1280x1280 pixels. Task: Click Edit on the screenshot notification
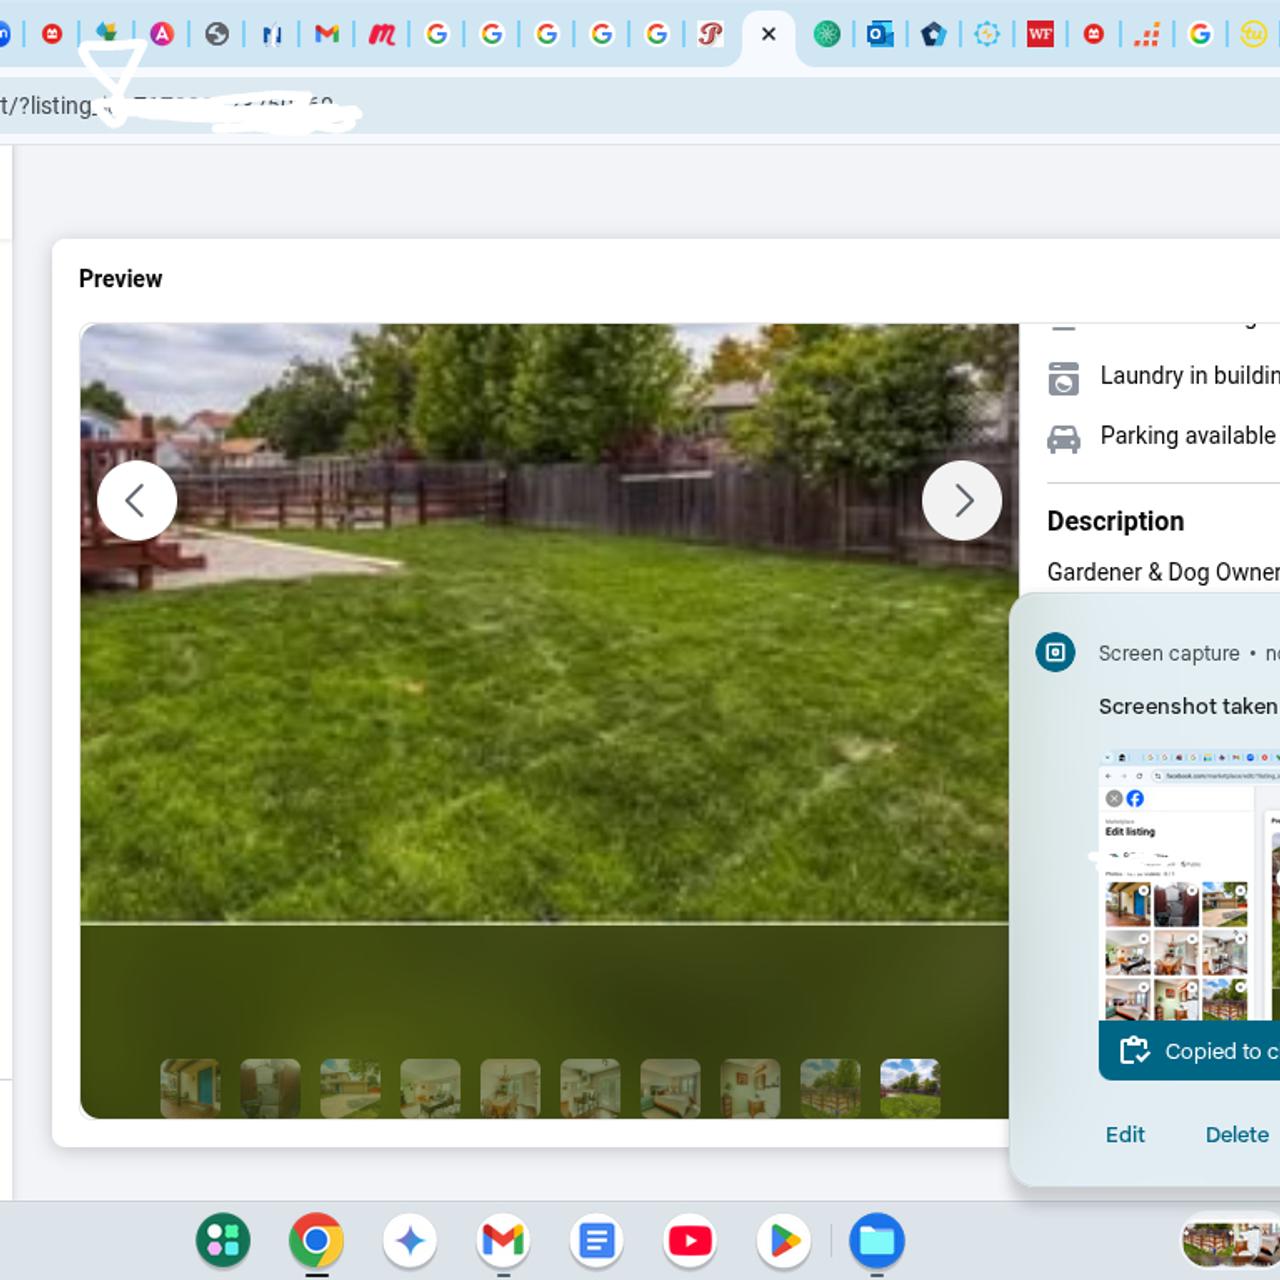(1125, 1135)
